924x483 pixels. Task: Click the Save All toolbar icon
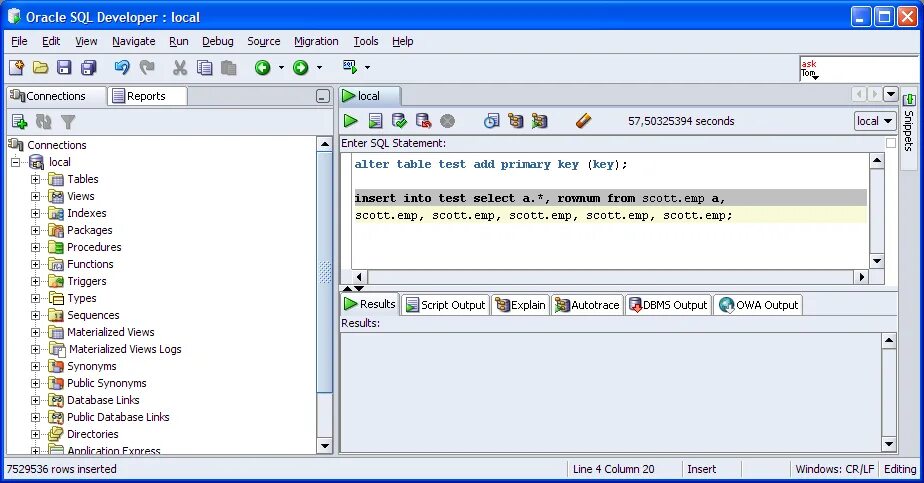coord(88,68)
